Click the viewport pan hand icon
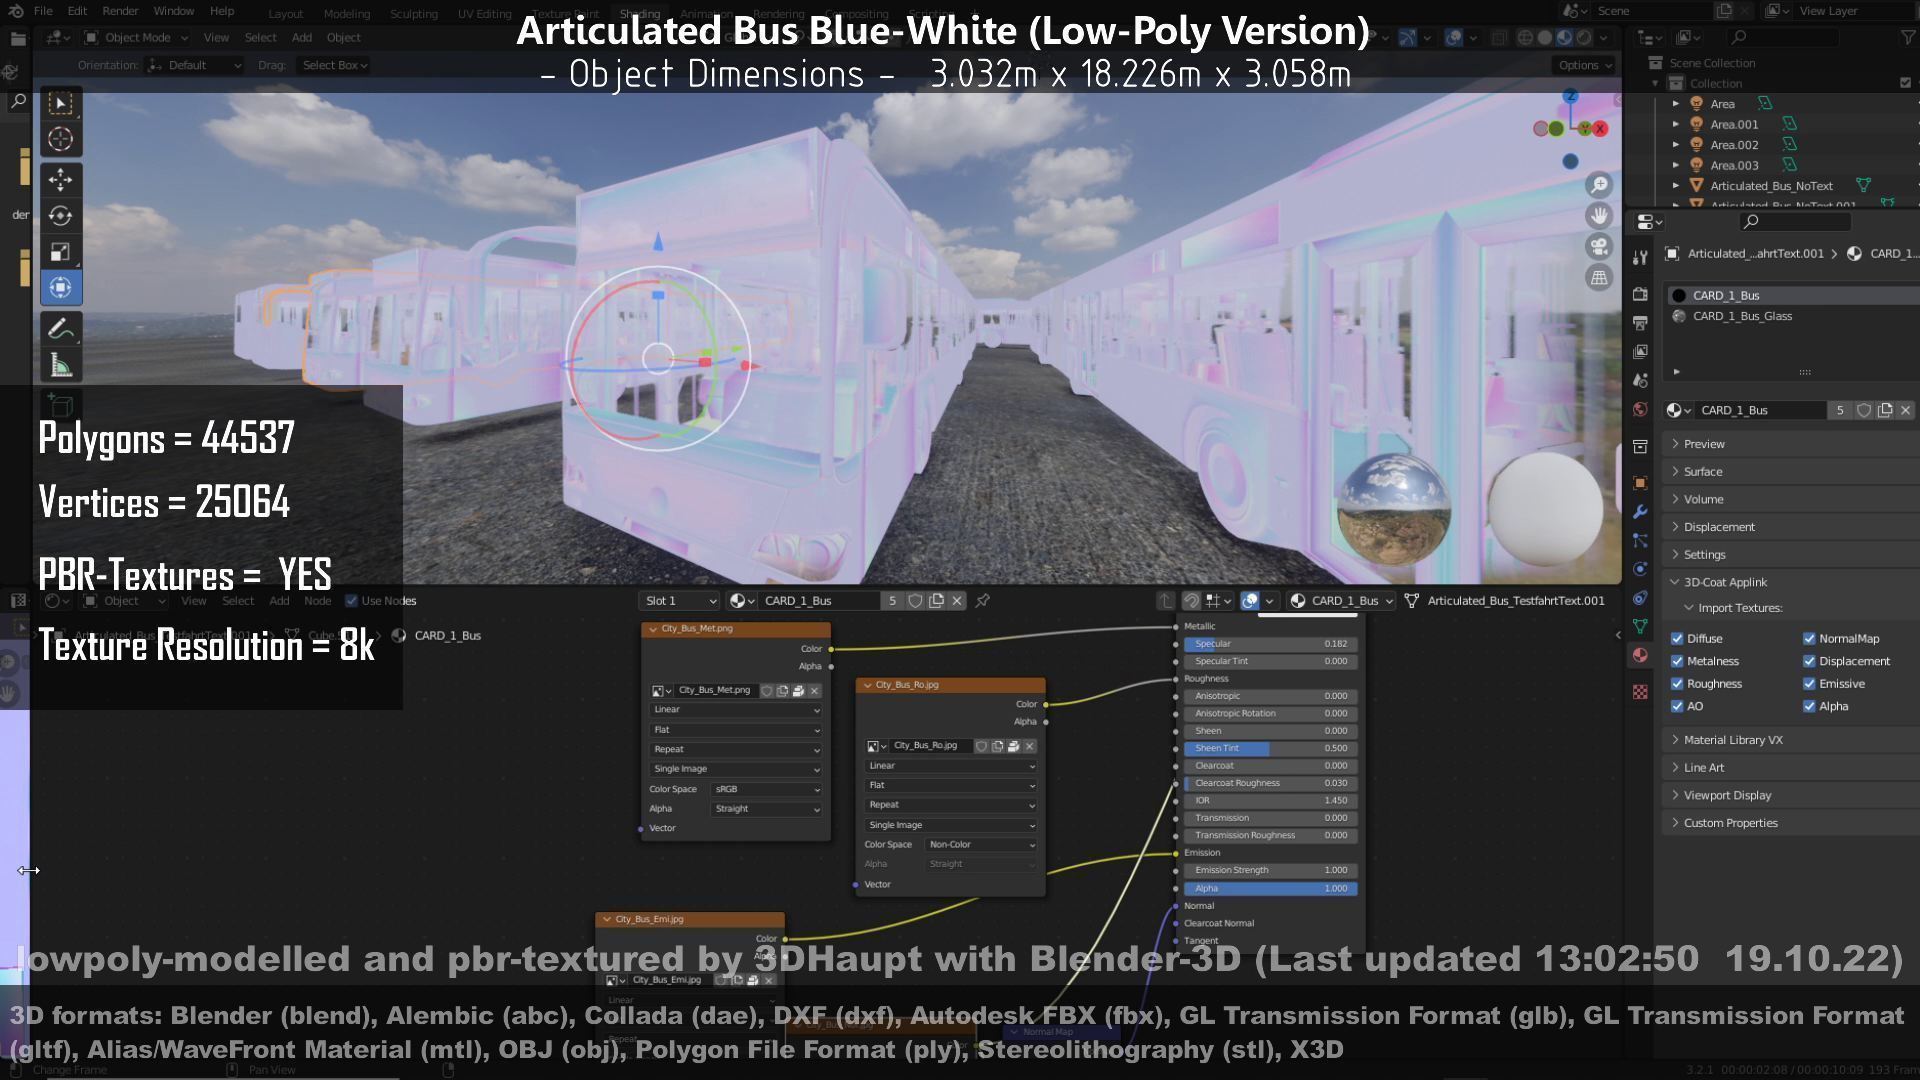1920x1080 pixels. [x=1599, y=216]
